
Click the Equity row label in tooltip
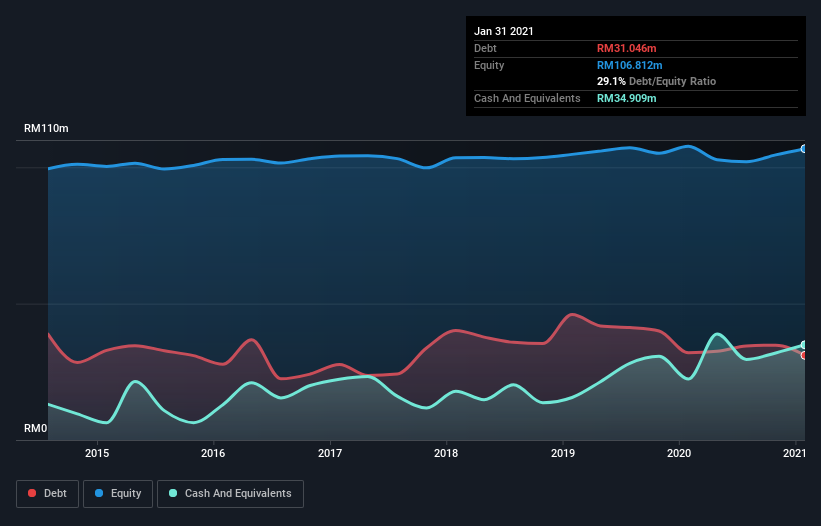pyautogui.click(x=489, y=65)
